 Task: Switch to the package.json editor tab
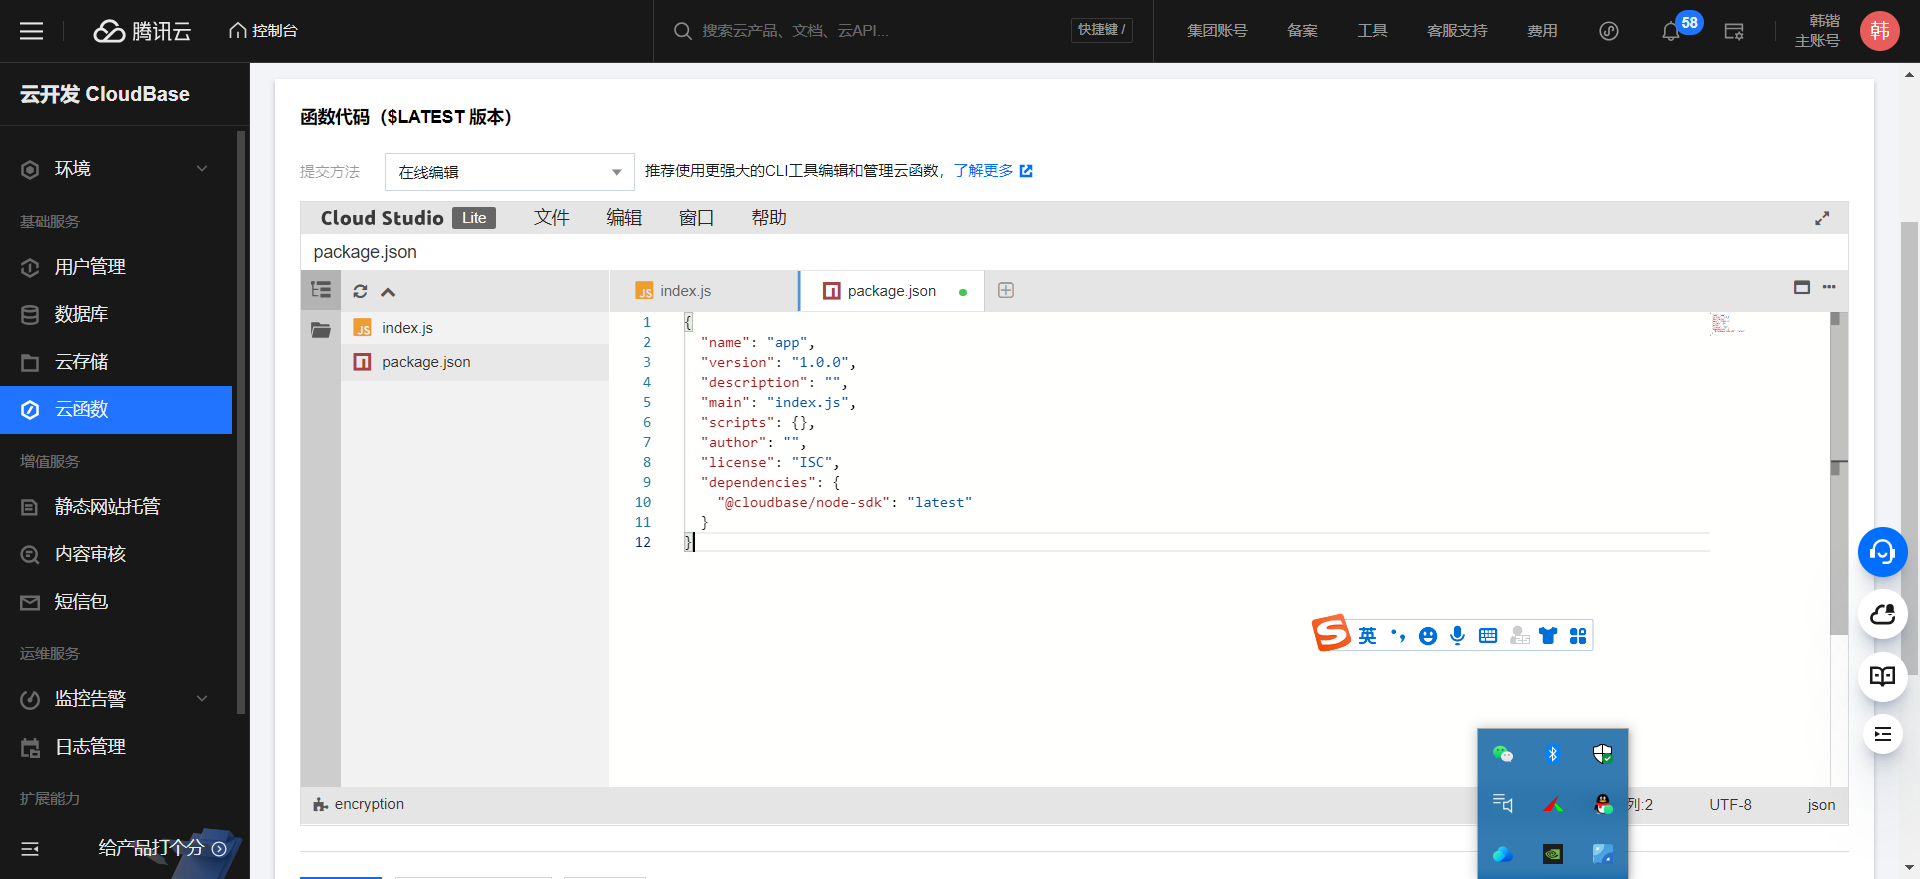(x=892, y=291)
